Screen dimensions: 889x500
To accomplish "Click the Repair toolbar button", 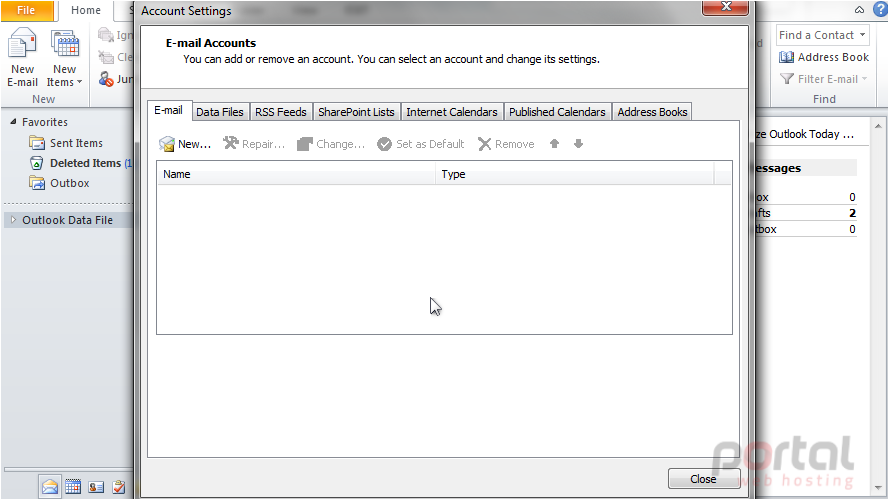I will point(254,144).
